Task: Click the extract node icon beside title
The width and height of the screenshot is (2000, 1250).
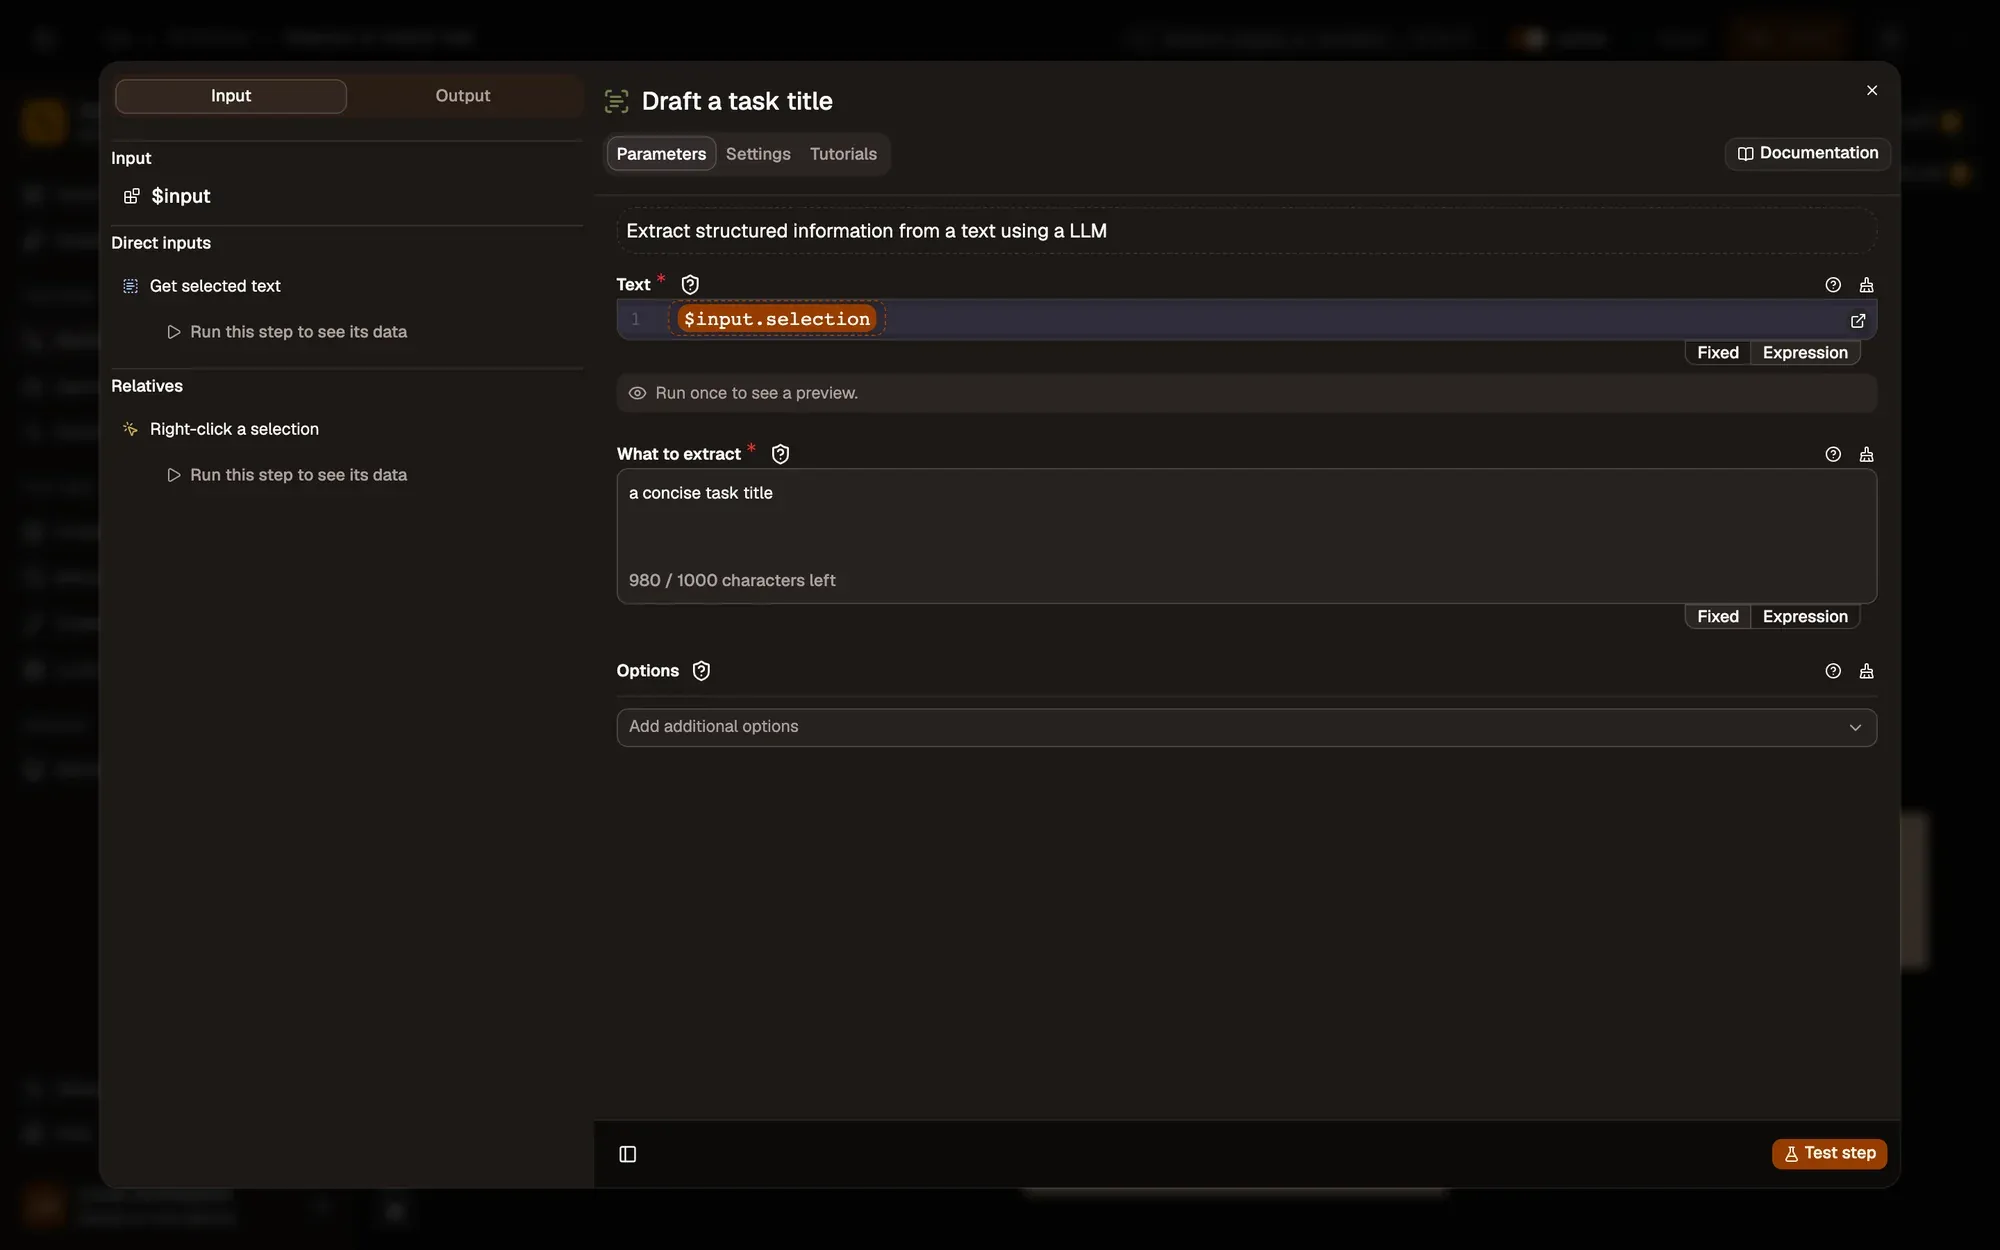Action: tap(617, 101)
